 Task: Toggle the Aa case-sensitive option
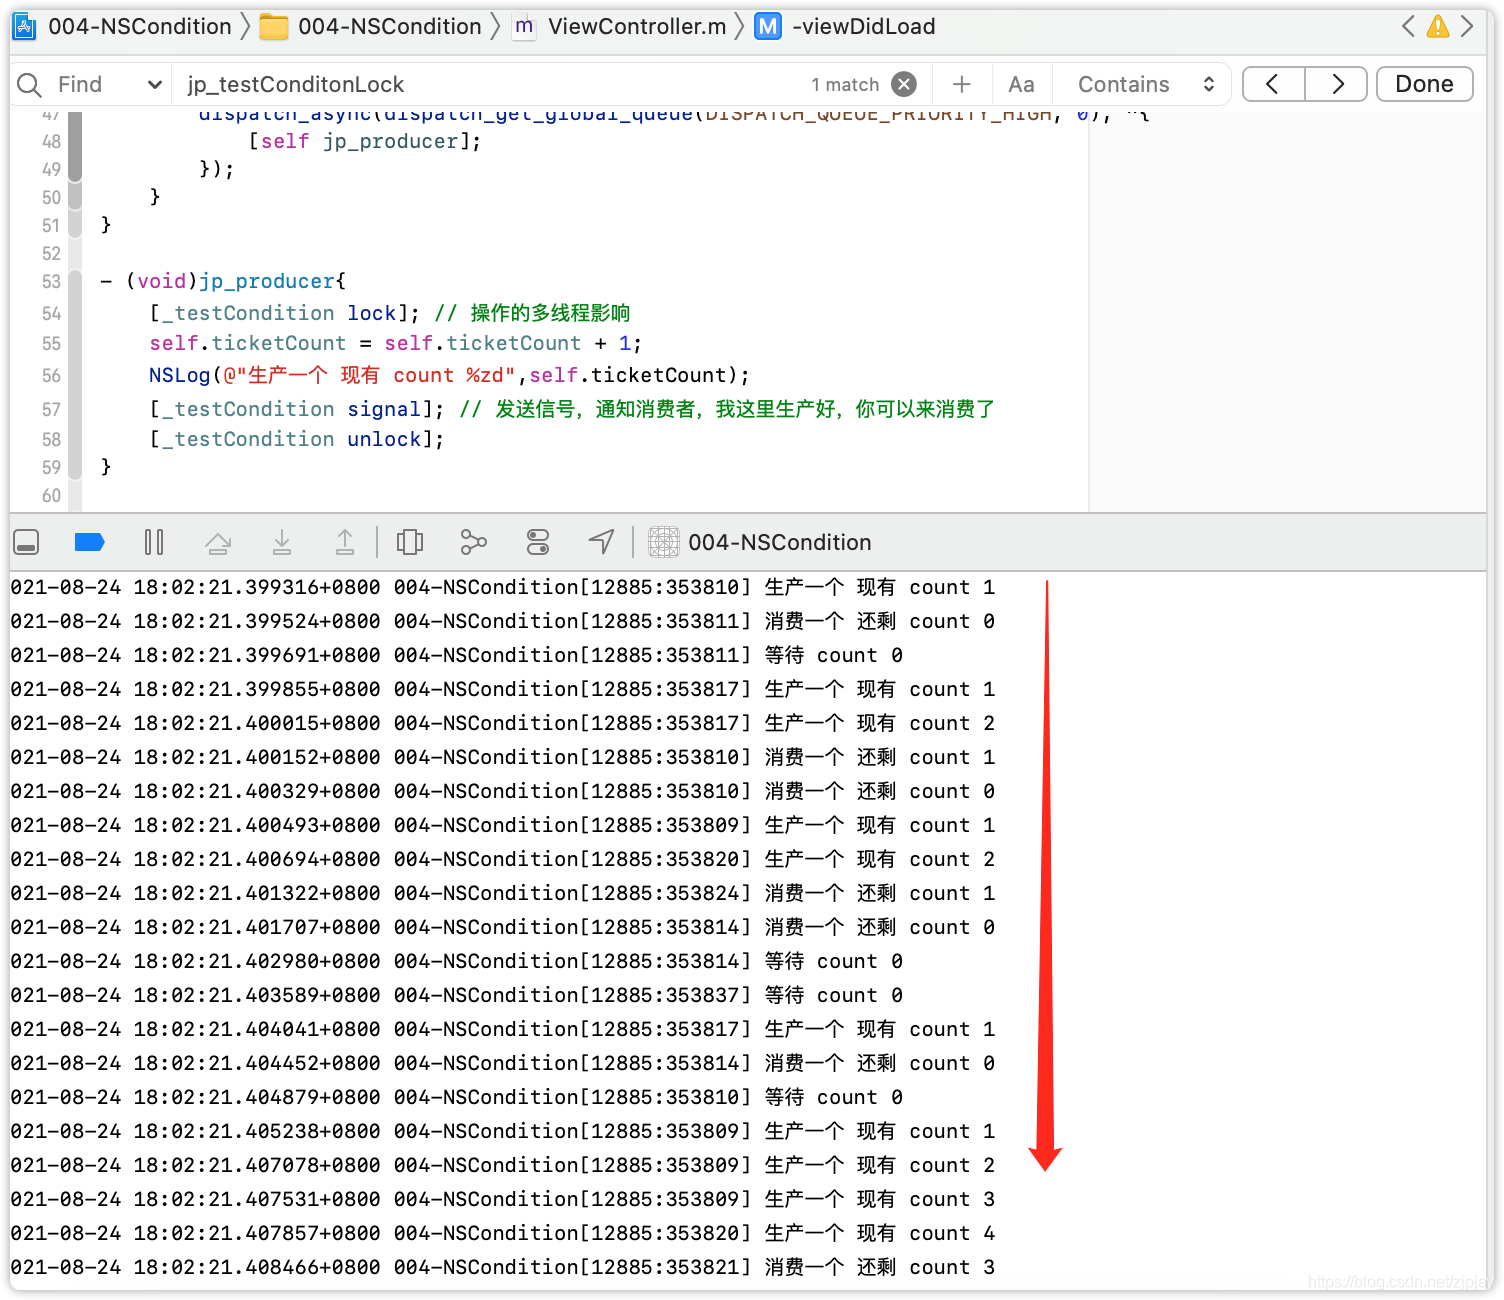[1021, 85]
